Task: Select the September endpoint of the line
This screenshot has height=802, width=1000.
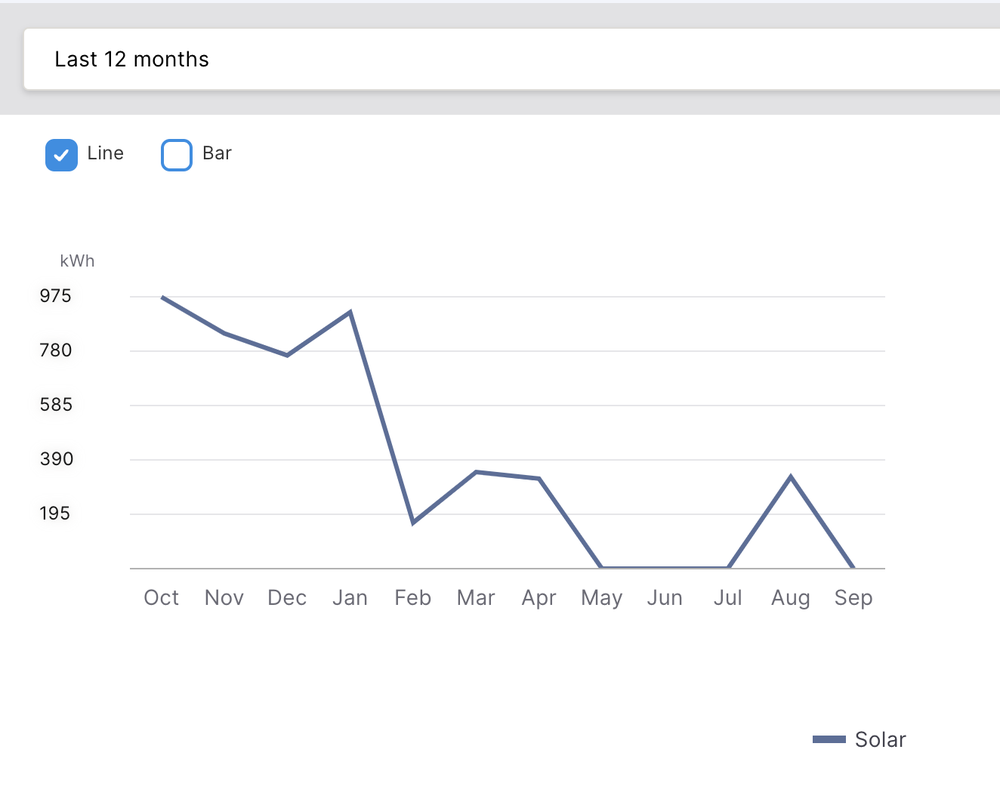Action: click(x=853, y=567)
